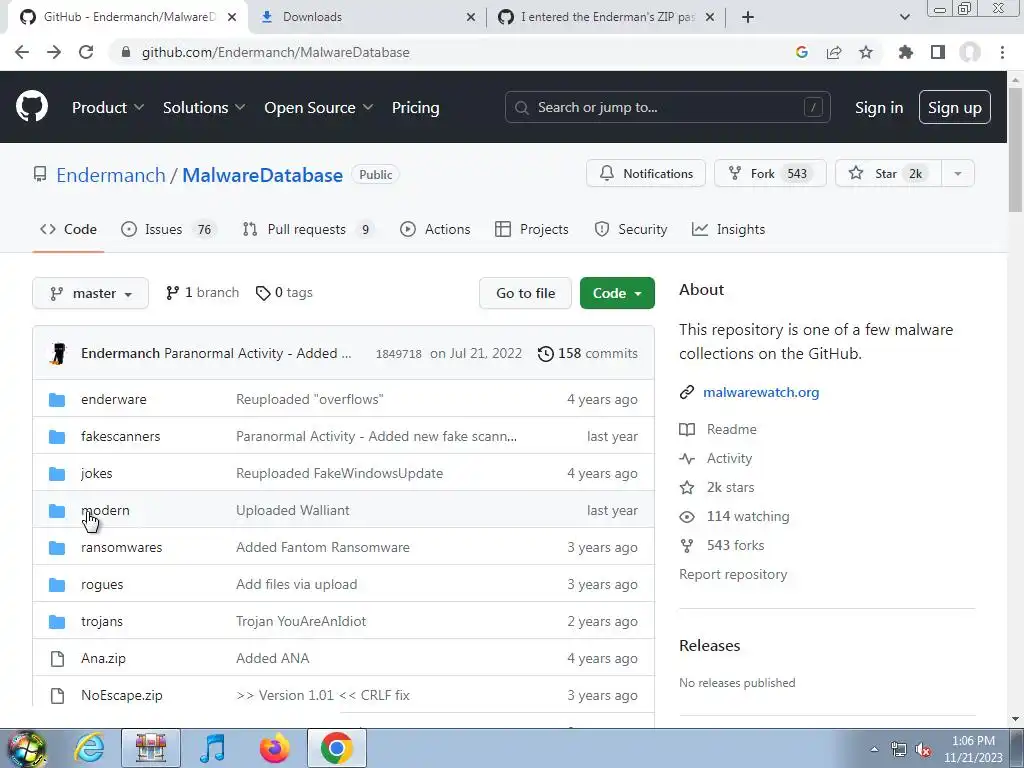Open Internet Explorer from the taskbar
1024x768 pixels.
coord(89,748)
